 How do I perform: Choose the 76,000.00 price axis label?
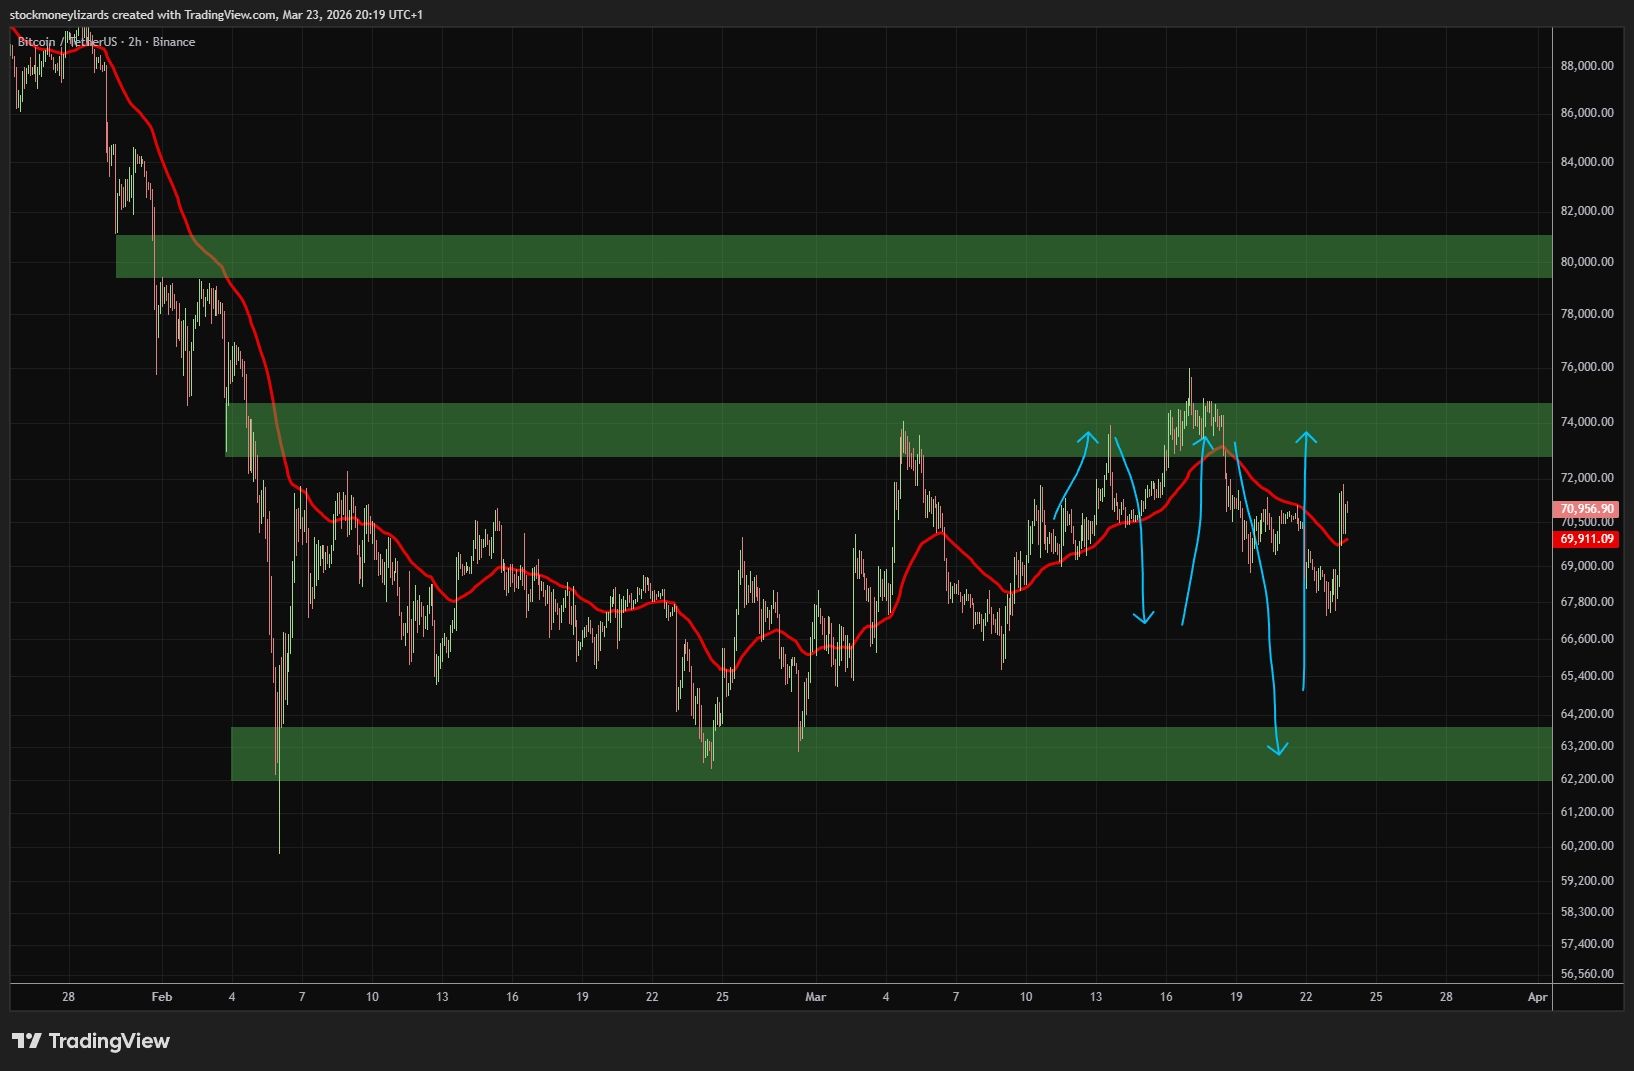pos(1587,367)
